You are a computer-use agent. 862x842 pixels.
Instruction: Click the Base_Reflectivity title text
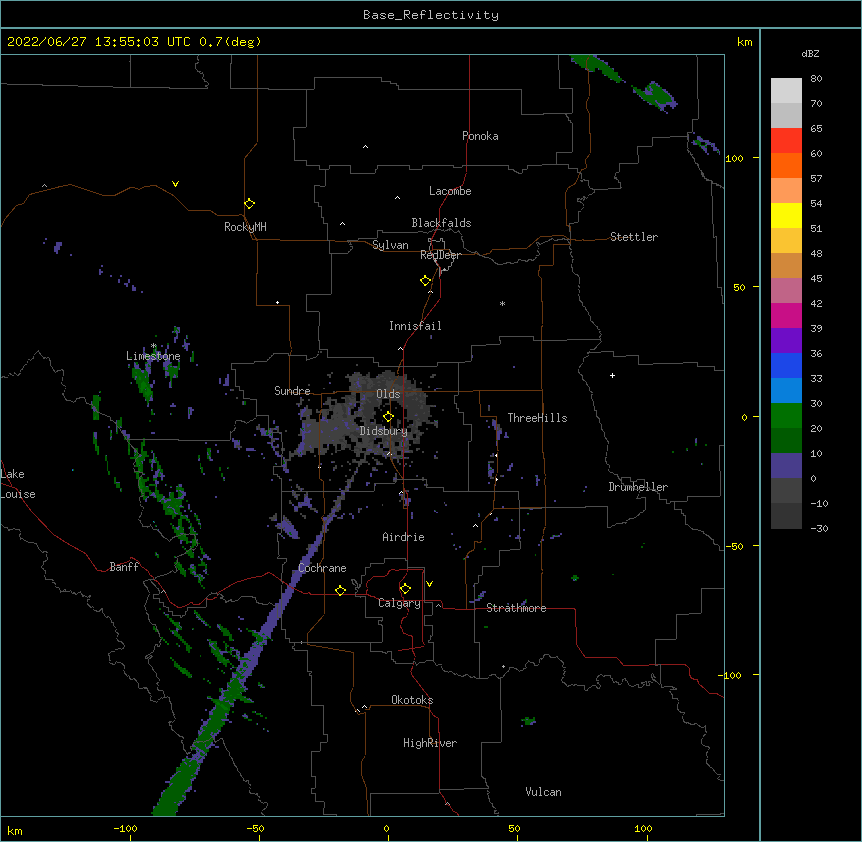click(x=431, y=15)
